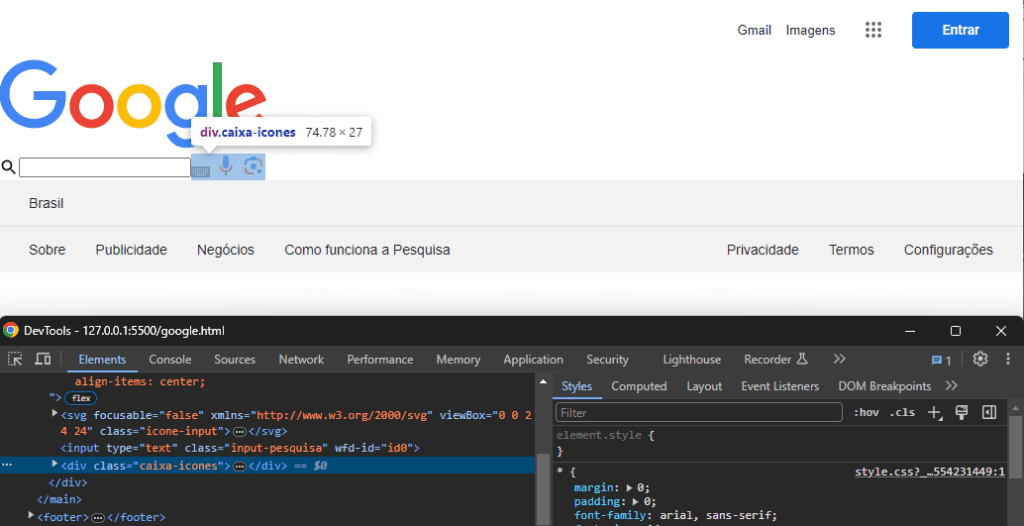
Task: Open the style.css source link
Action: coord(930,472)
